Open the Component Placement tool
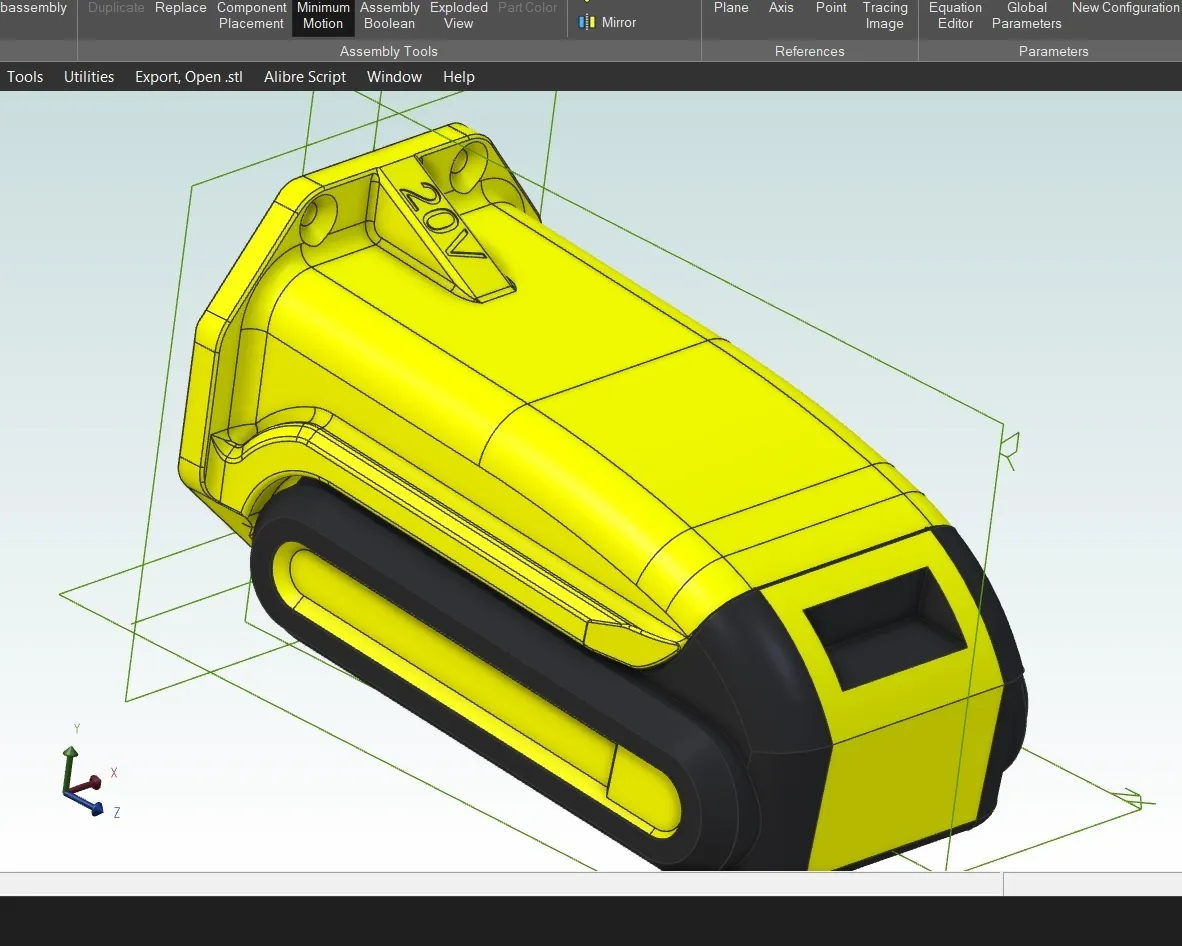 (251, 16)
